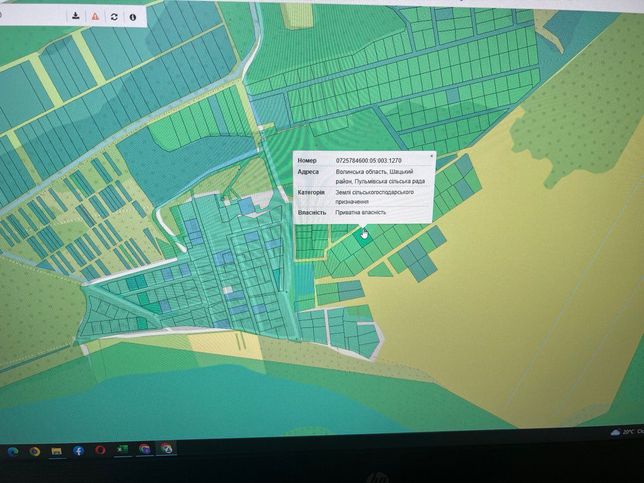Screen dimensions: 644x483
Task: Open the Opera browser taskbar icon
Action: (100, 451)
